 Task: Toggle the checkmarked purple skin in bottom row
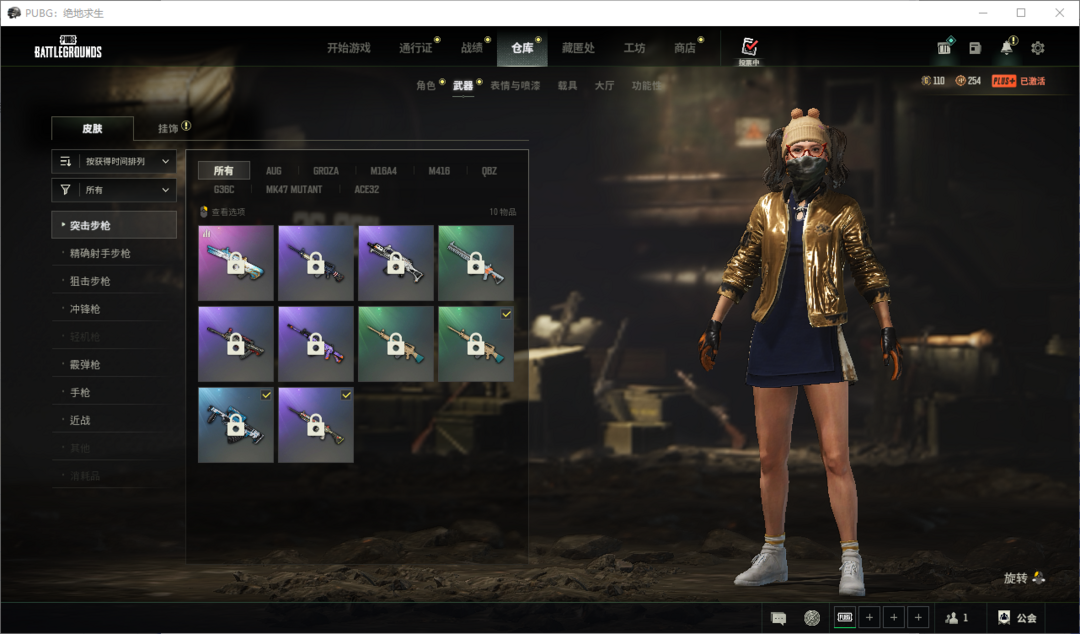(x=316, y=425)
